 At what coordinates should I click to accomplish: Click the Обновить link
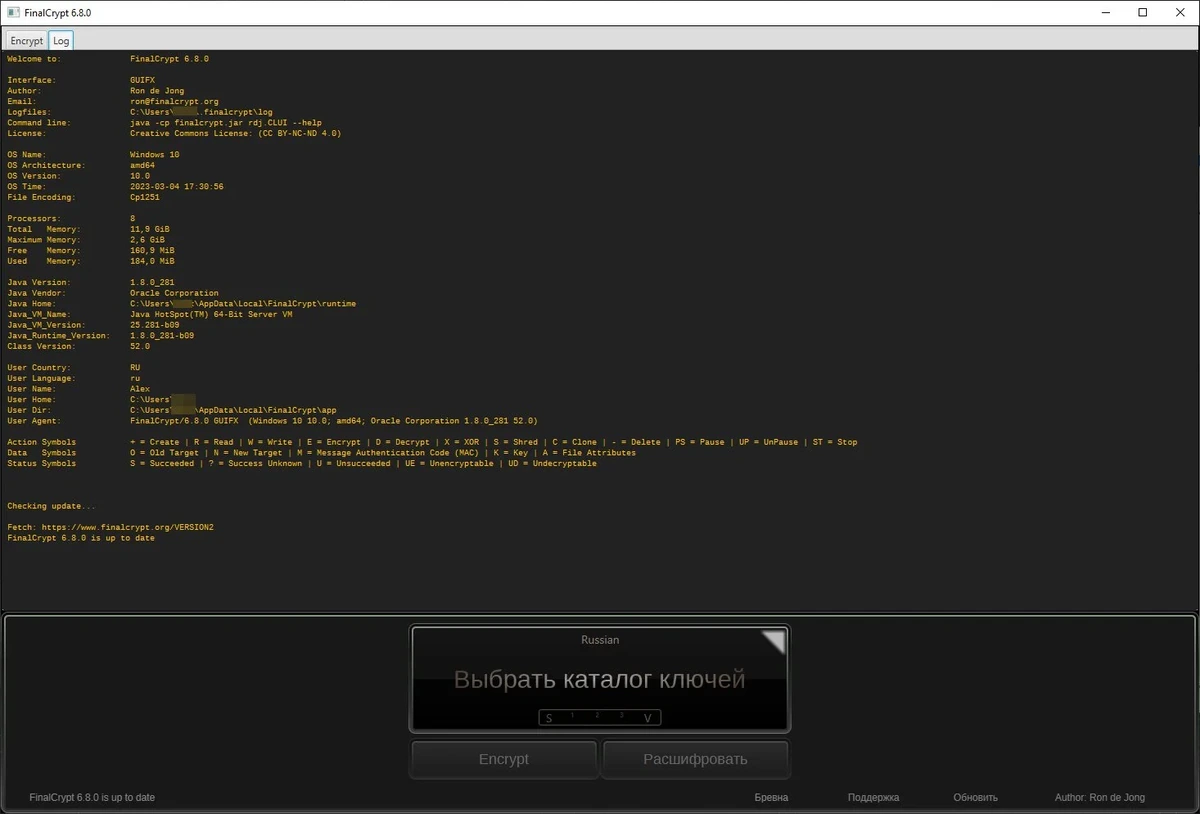(x=976, y=798)
